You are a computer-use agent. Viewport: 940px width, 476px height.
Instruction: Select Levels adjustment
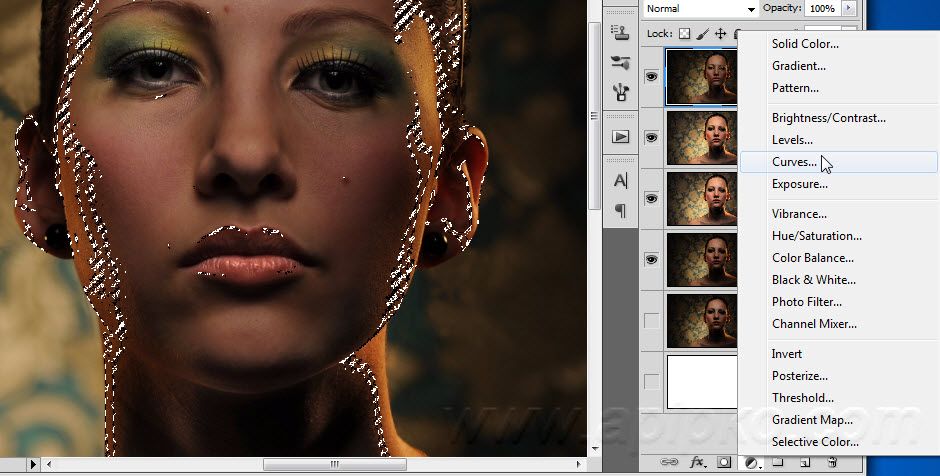pos(792,140)
